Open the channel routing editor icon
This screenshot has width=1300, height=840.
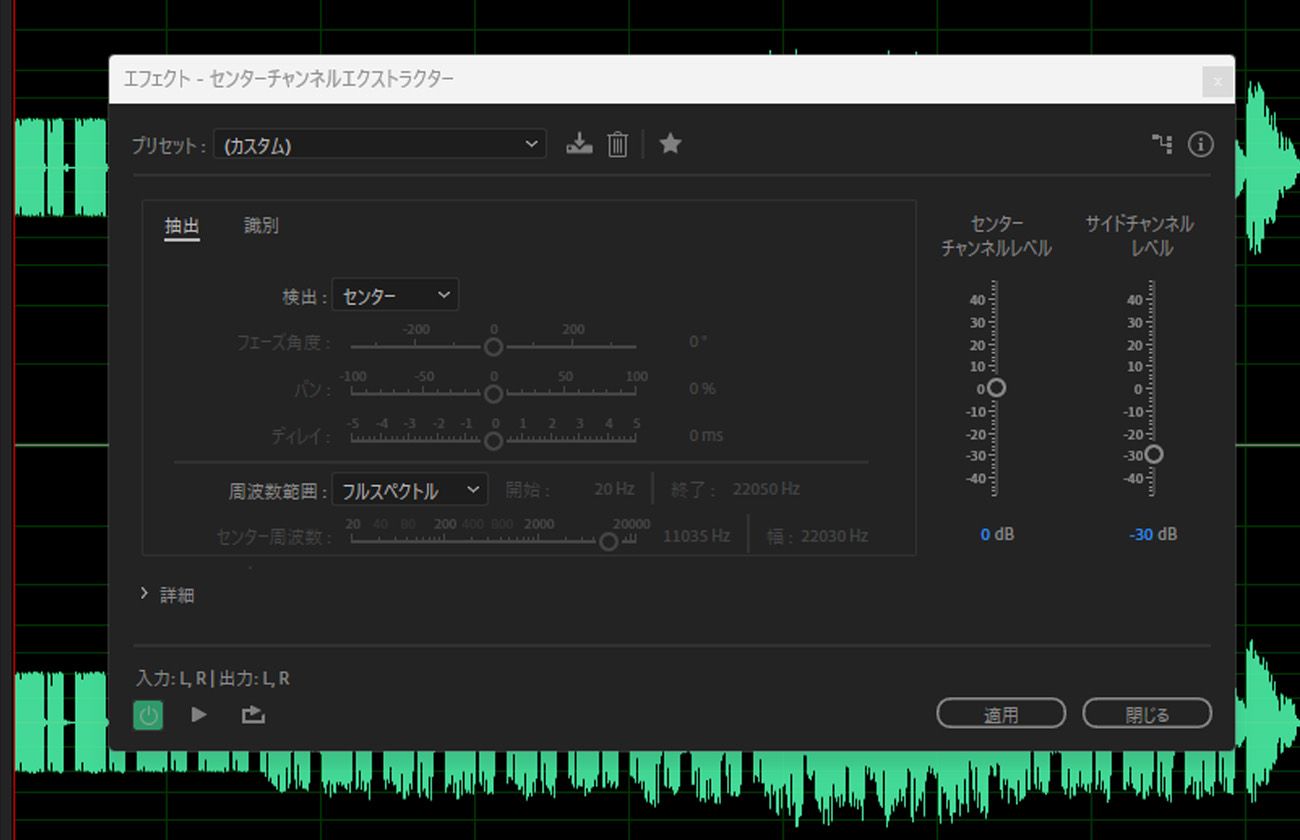[x=1161, y=143]
